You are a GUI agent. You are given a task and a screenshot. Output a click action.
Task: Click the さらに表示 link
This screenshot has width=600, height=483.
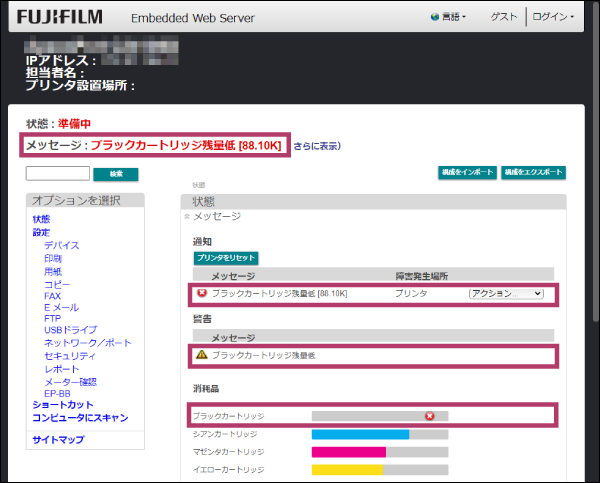coord(317,146)
